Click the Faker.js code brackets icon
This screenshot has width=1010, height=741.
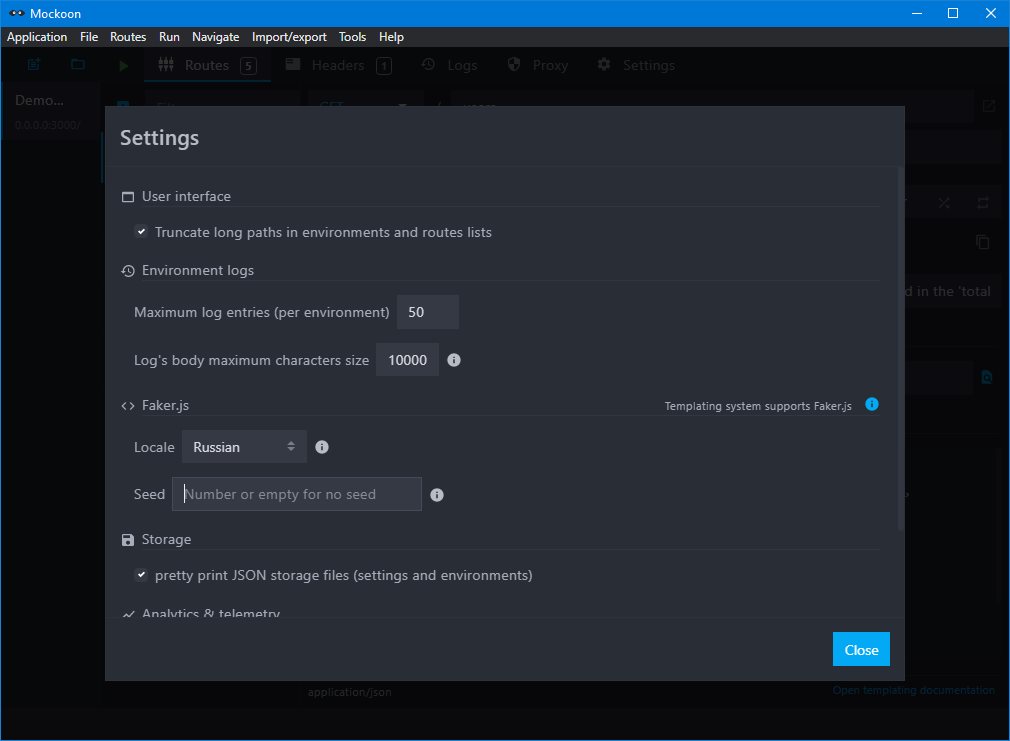(x=128, y=406)
